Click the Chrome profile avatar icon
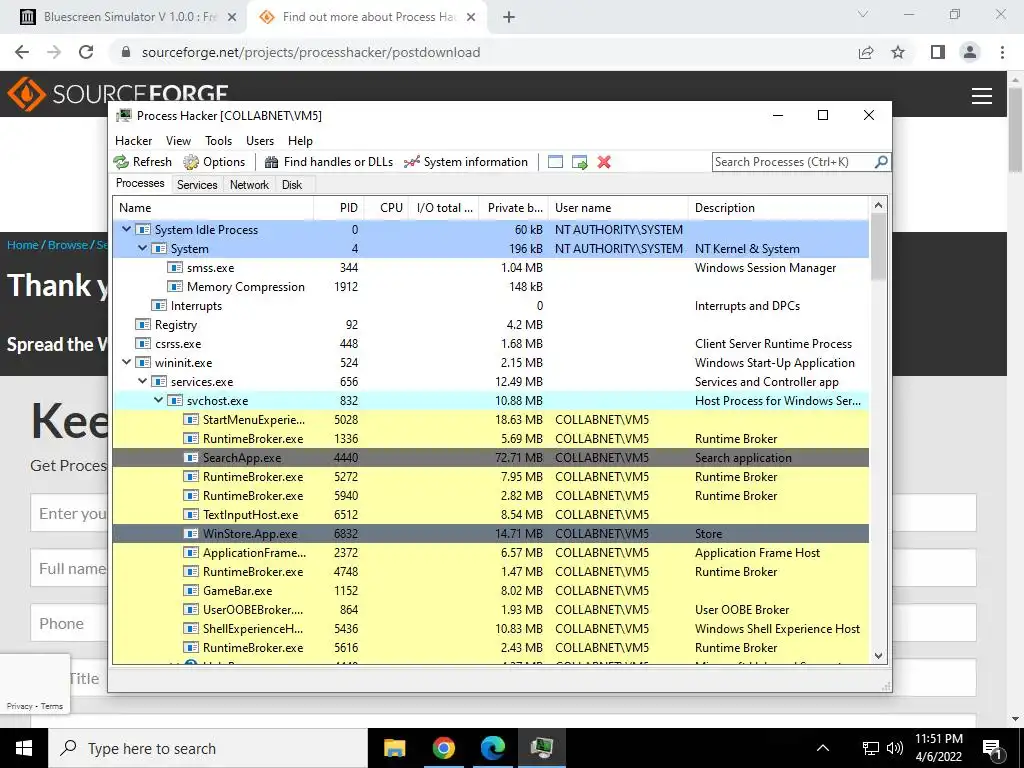This screenshot has height=768, width=1024. click(x=970, y=52)
